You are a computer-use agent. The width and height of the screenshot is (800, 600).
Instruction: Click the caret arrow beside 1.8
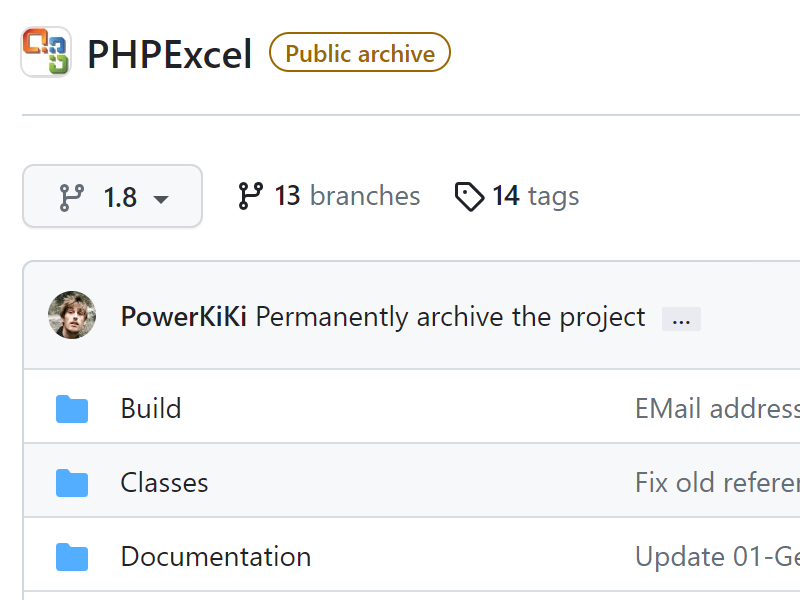tap(161, 199)
